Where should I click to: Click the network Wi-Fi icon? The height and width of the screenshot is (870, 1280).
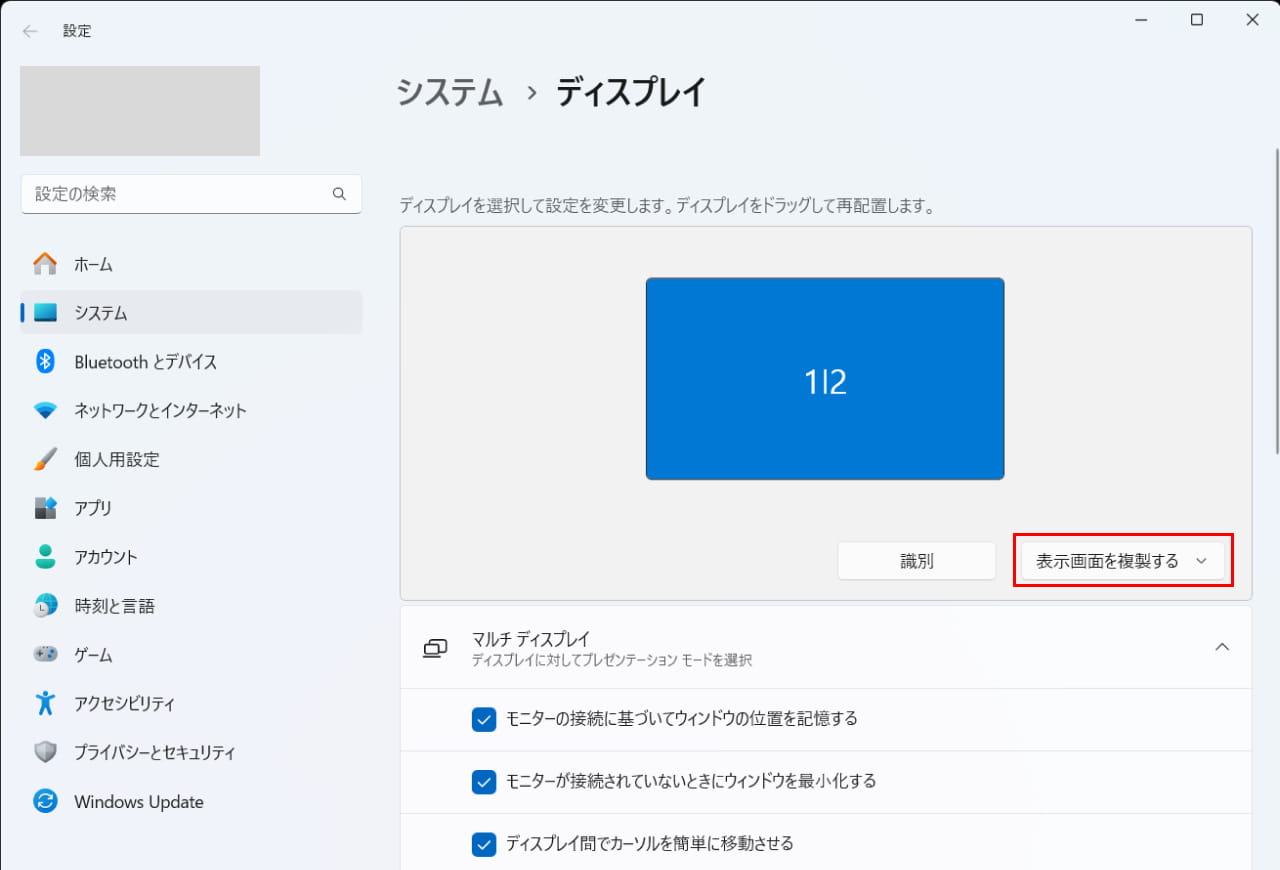45,411
